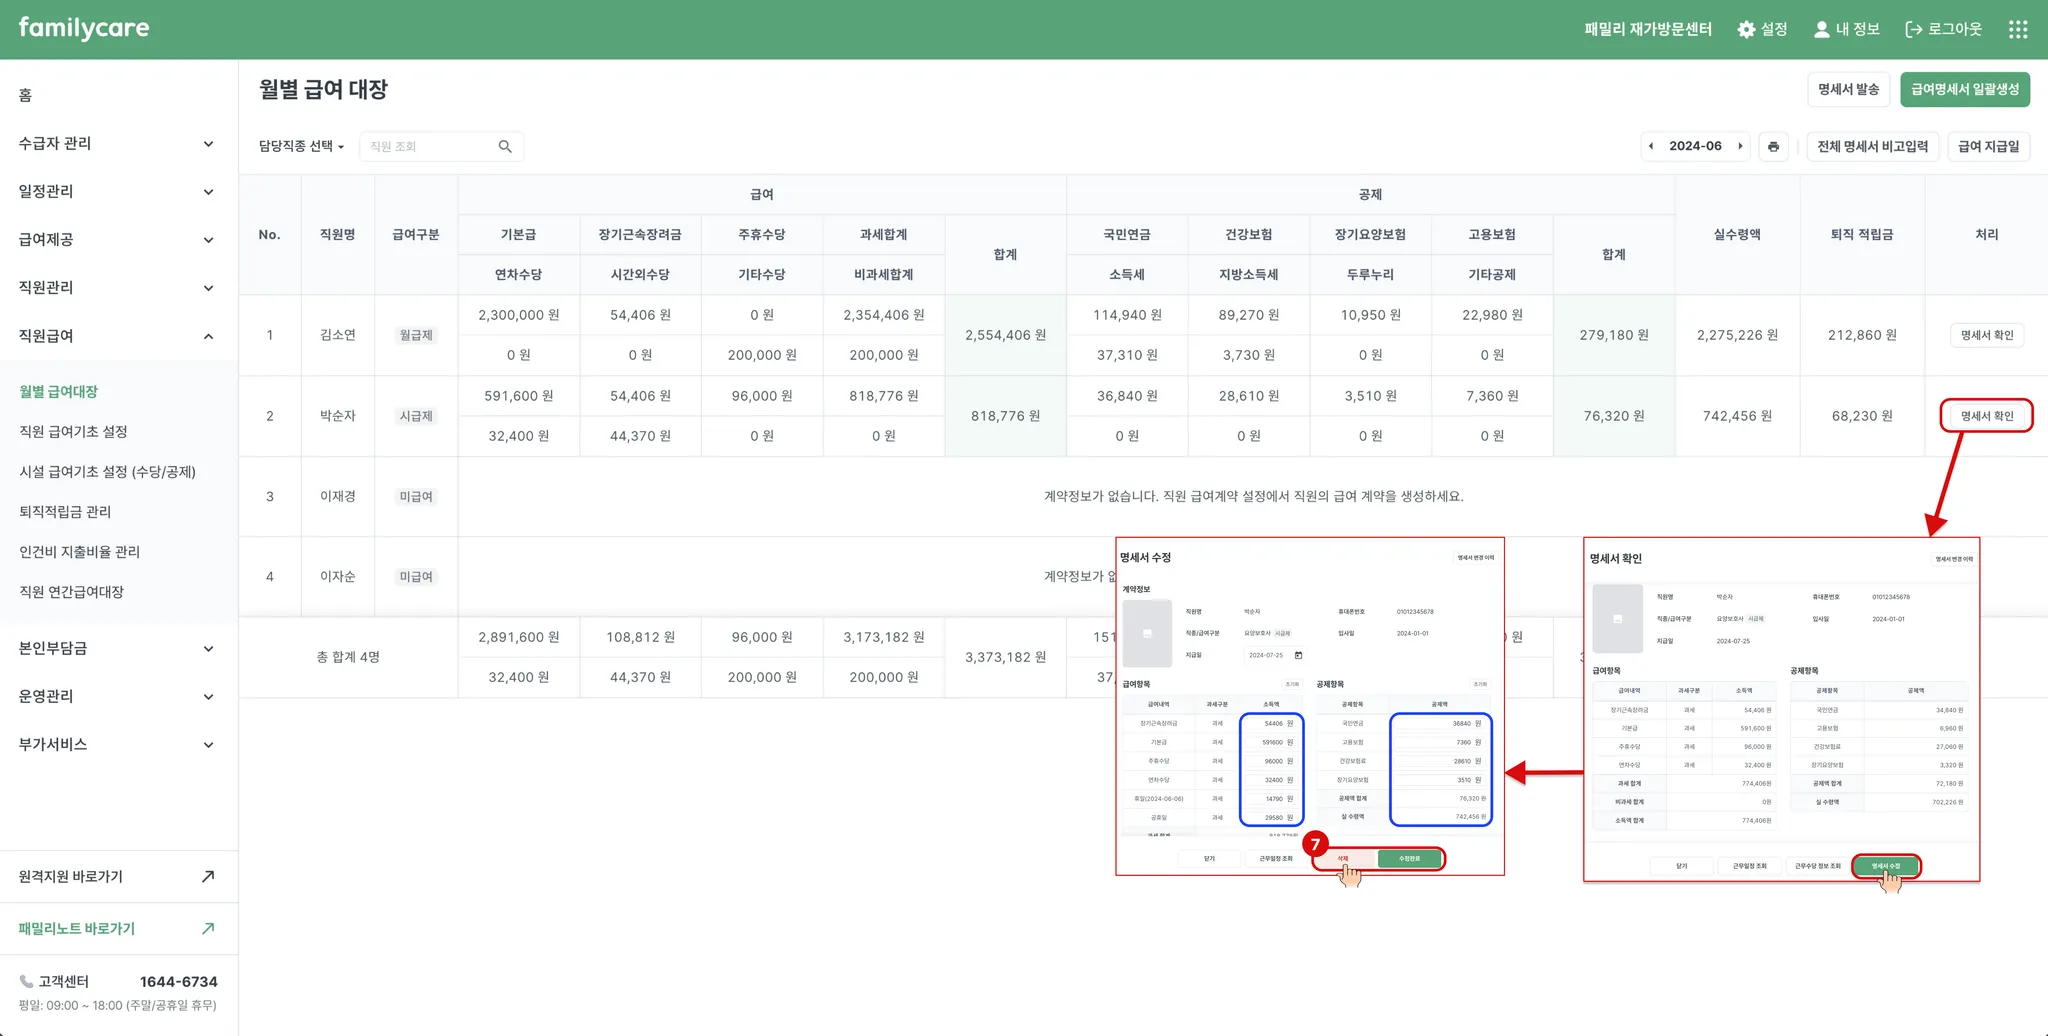Click the 2,554,406 원 total cell

point(1005,335)
